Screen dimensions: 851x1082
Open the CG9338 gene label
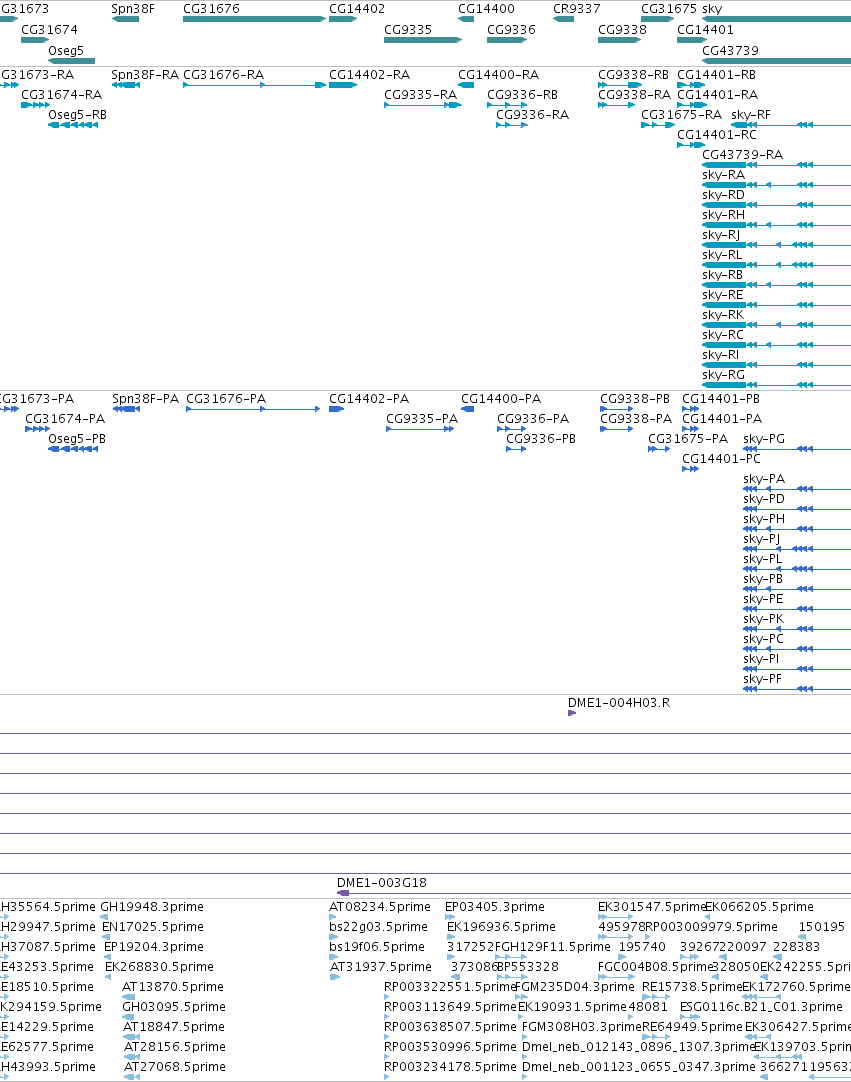point(622,30)
